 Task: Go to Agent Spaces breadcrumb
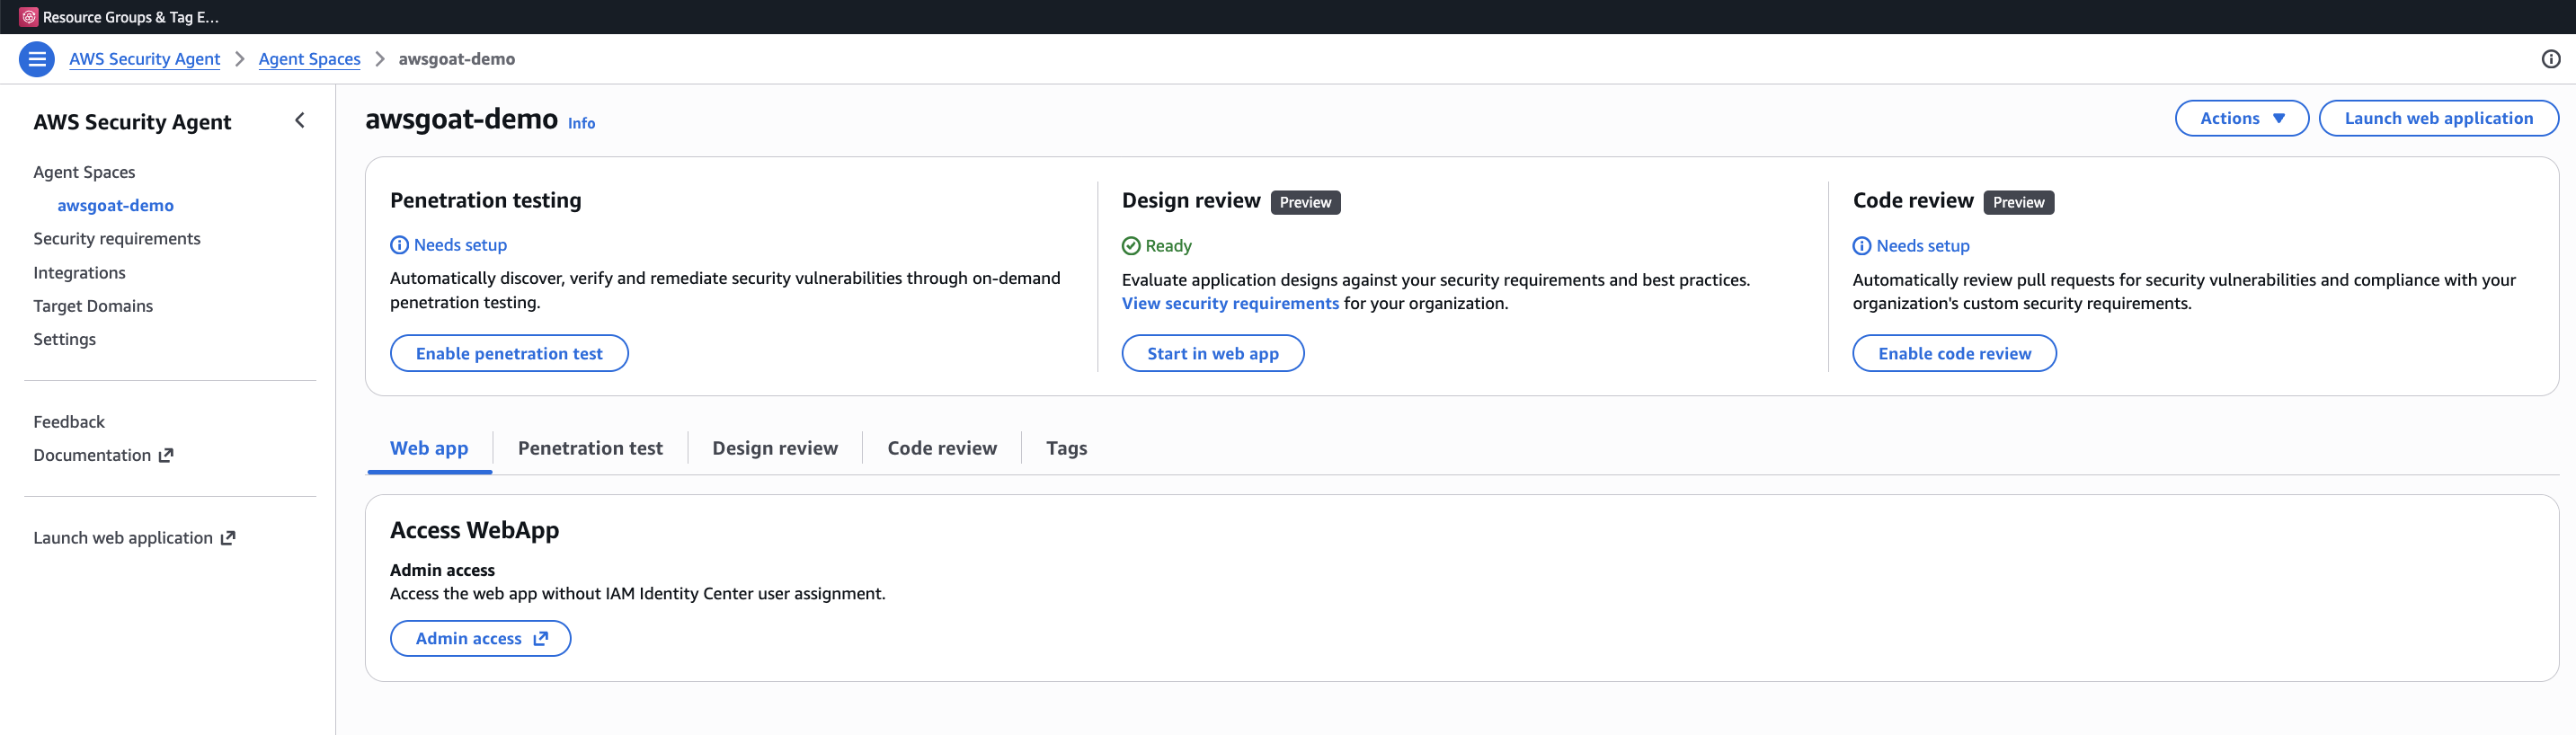pyautogui.click(x=309, y=59)
